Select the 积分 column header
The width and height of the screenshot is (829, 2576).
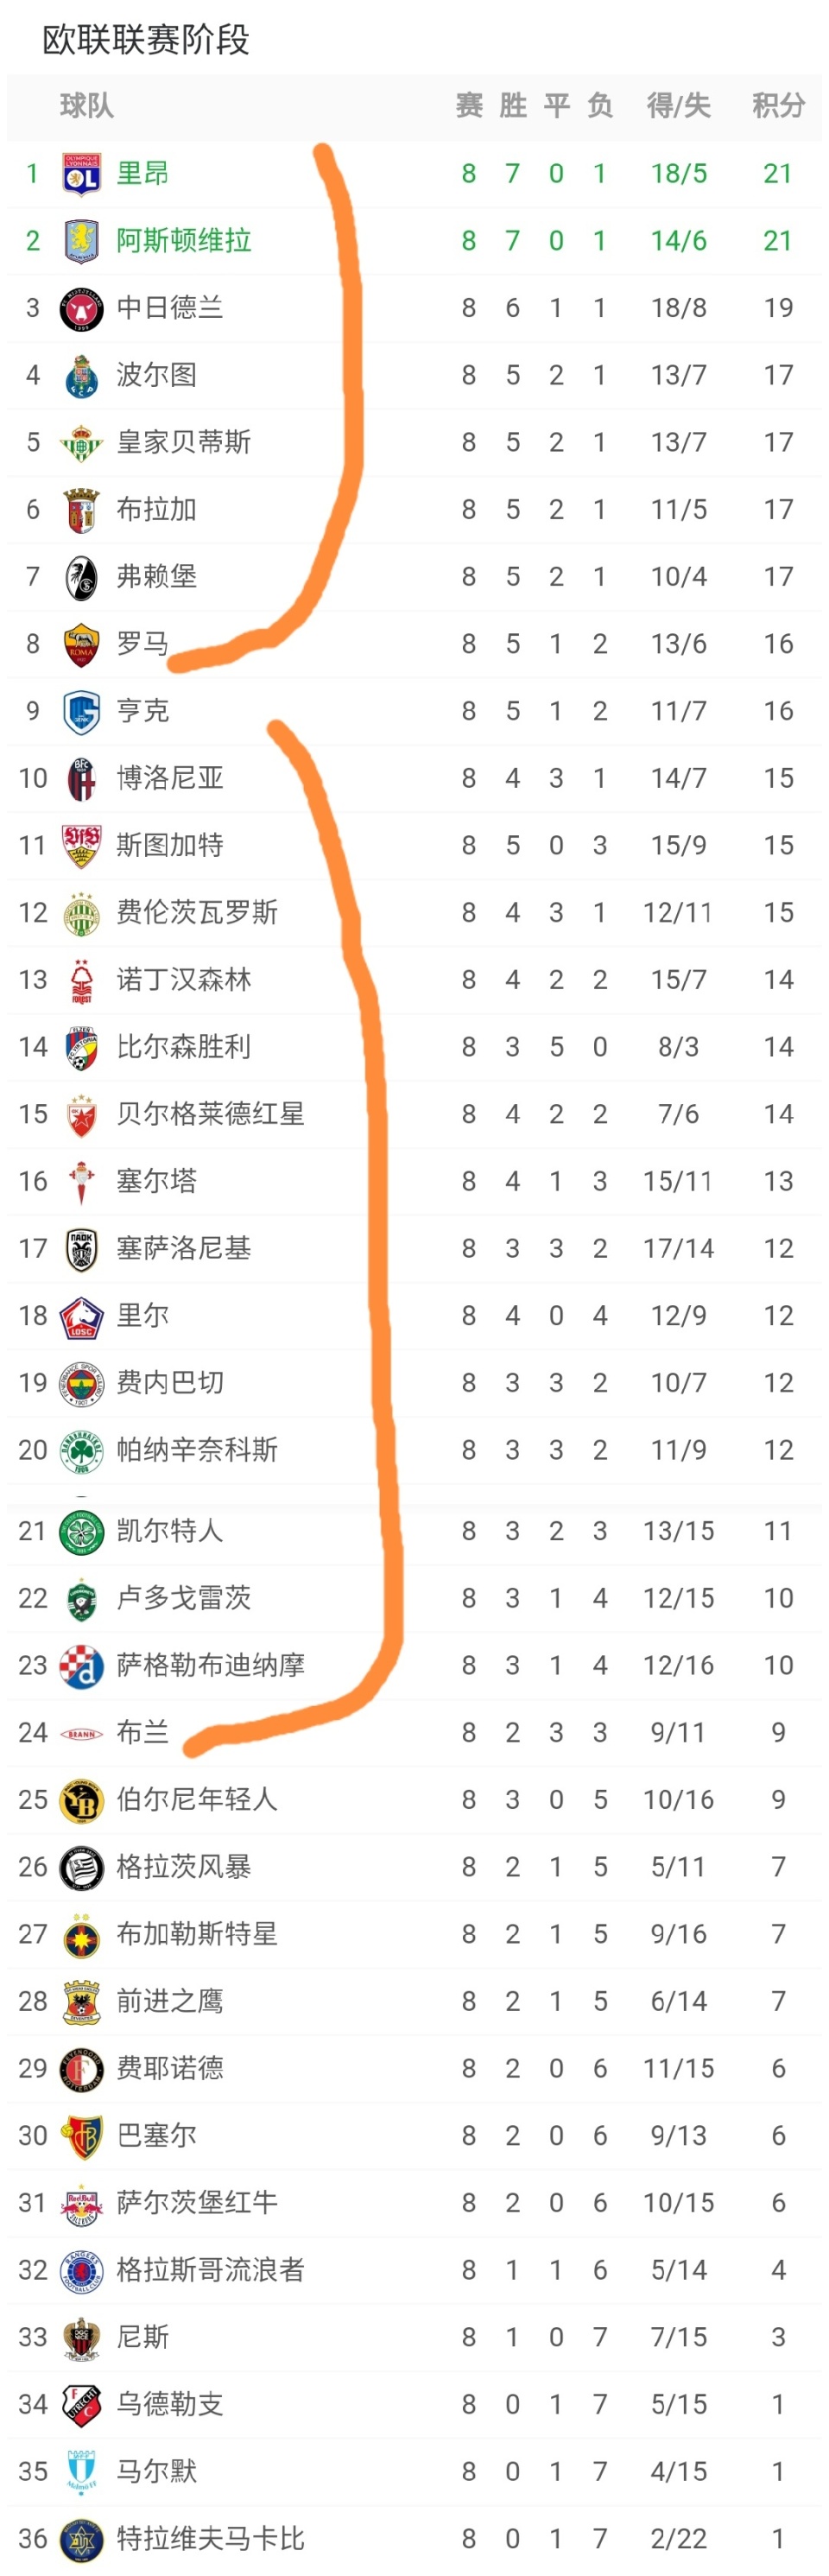coord(778,105)
